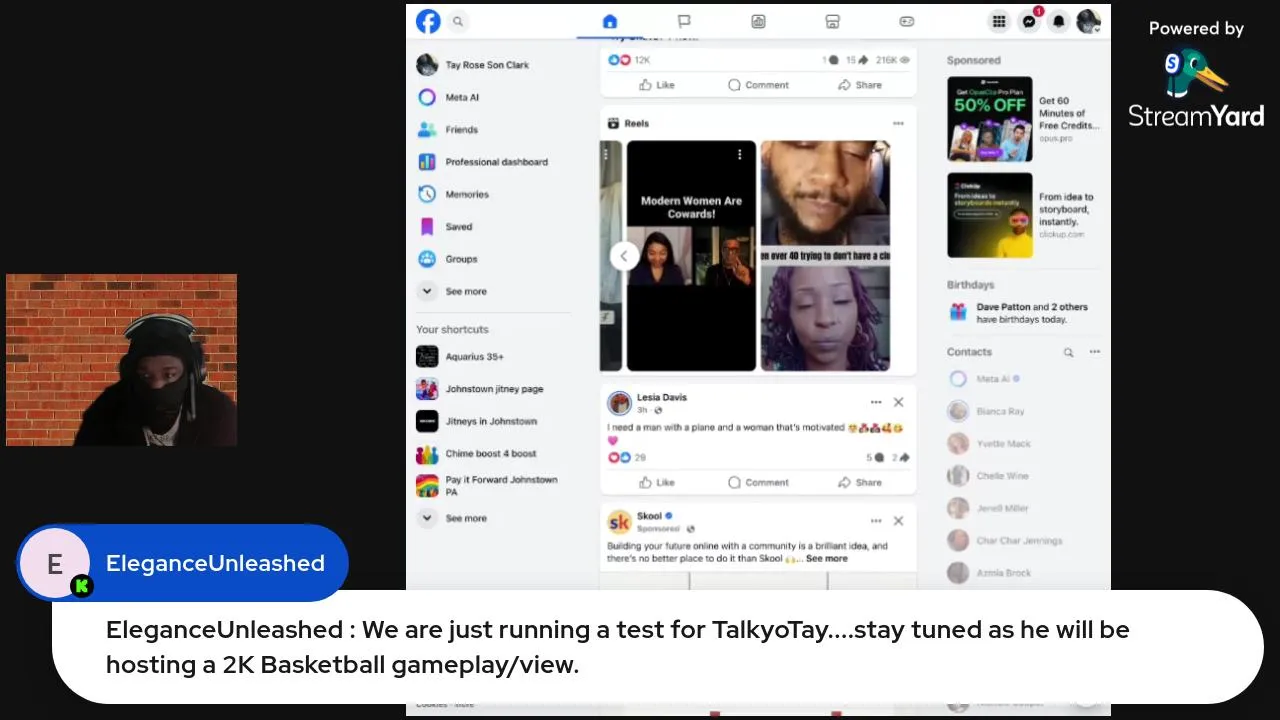This screenshot has width=1280, height=720.
Task: Open options on Modern Women reel
Action: [739, 154]
